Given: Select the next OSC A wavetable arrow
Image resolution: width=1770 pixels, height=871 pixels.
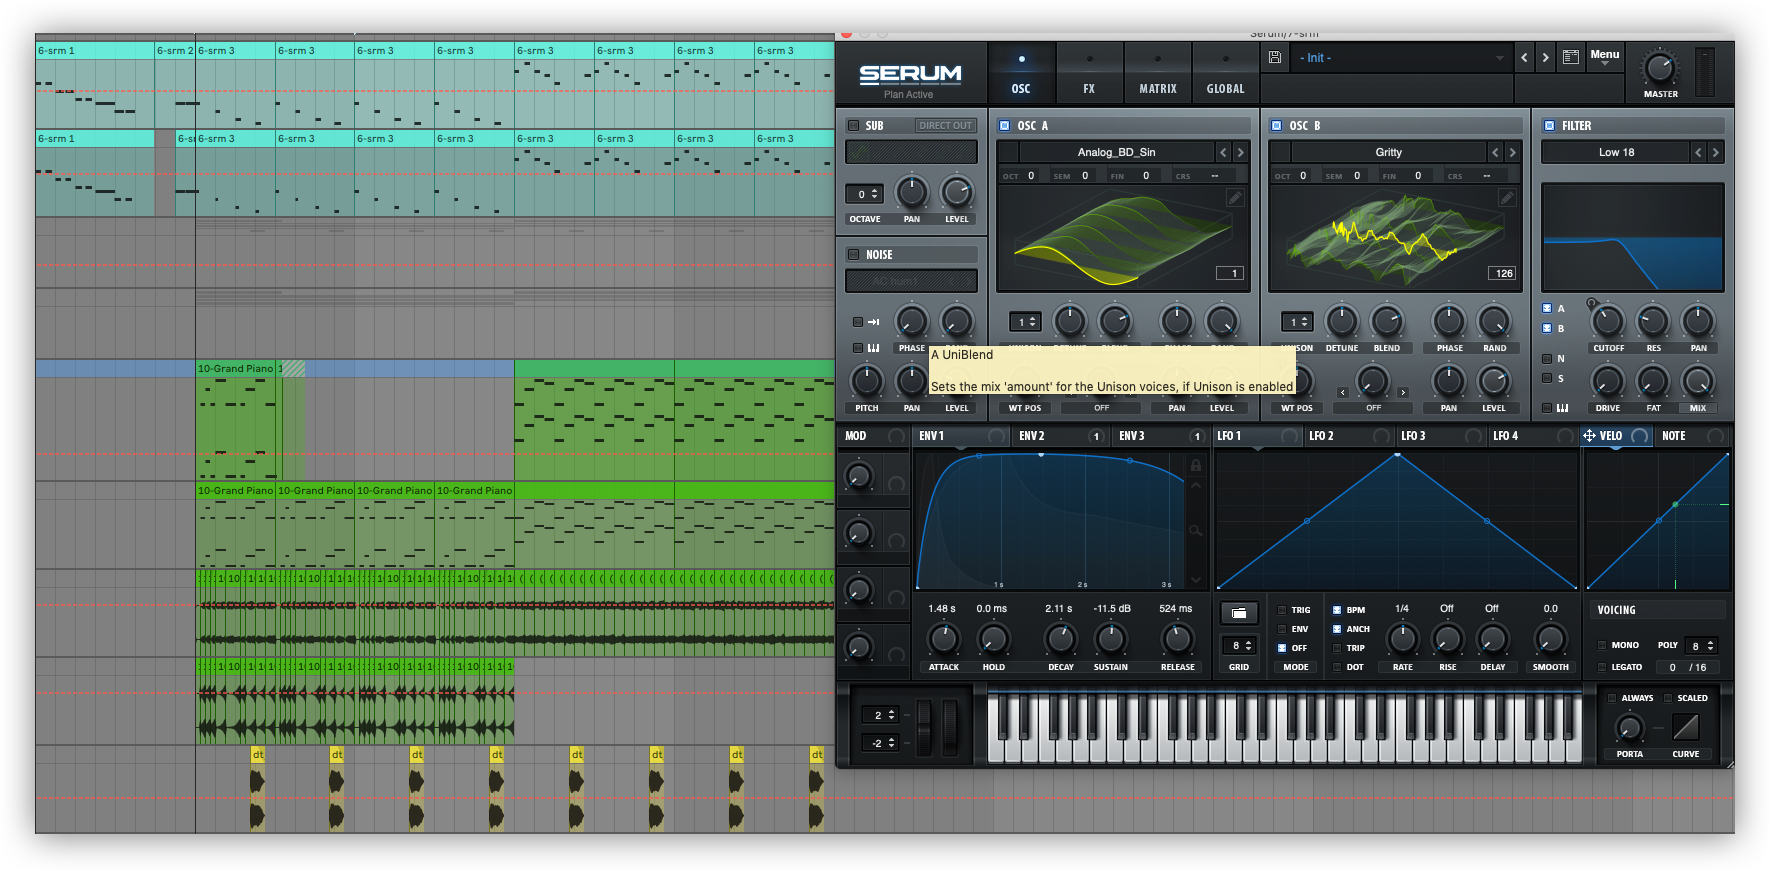Looking at the screenshot, I should tap(1240, 152).
